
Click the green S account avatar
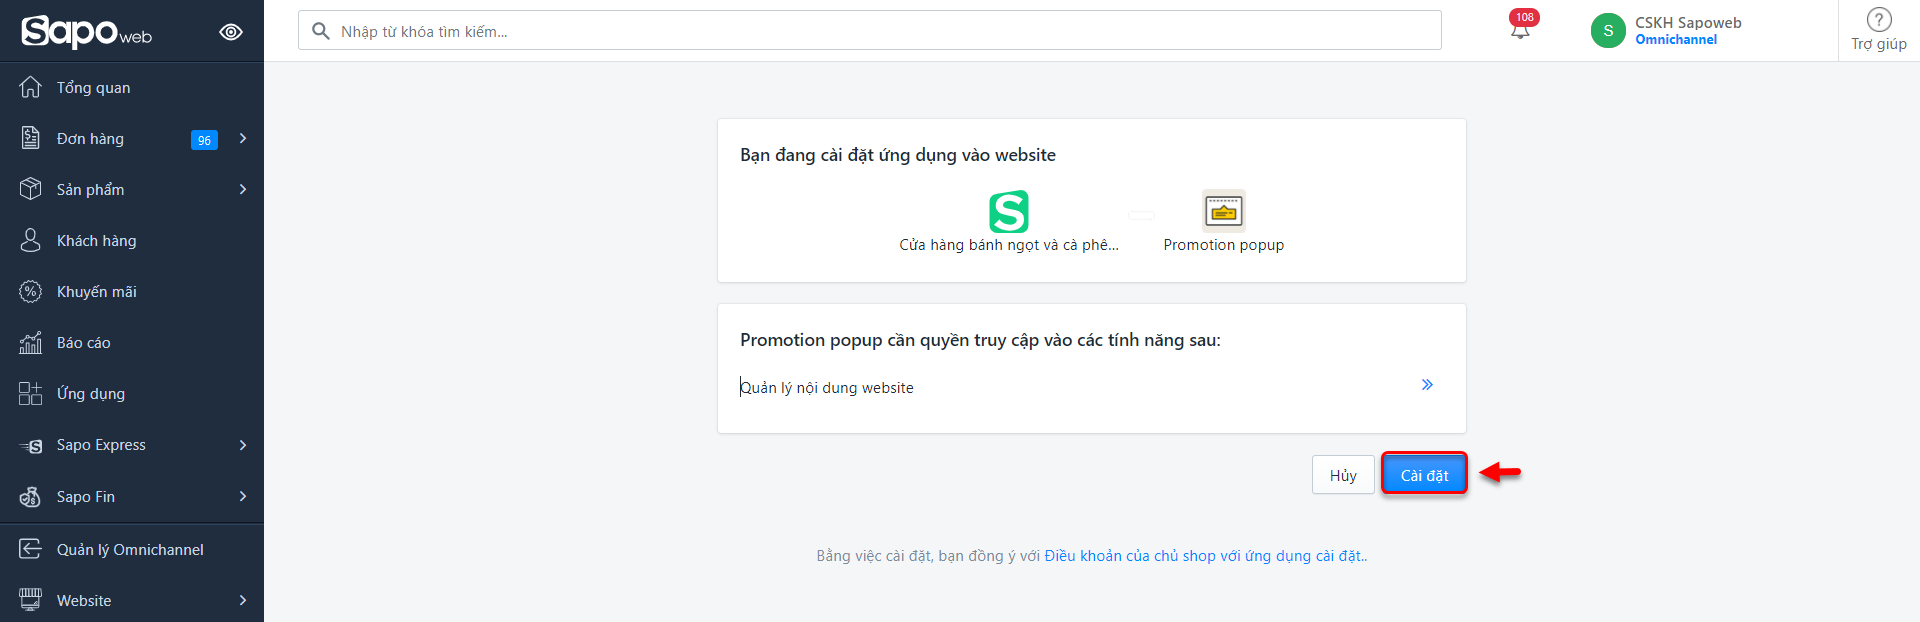(1608, 31)
